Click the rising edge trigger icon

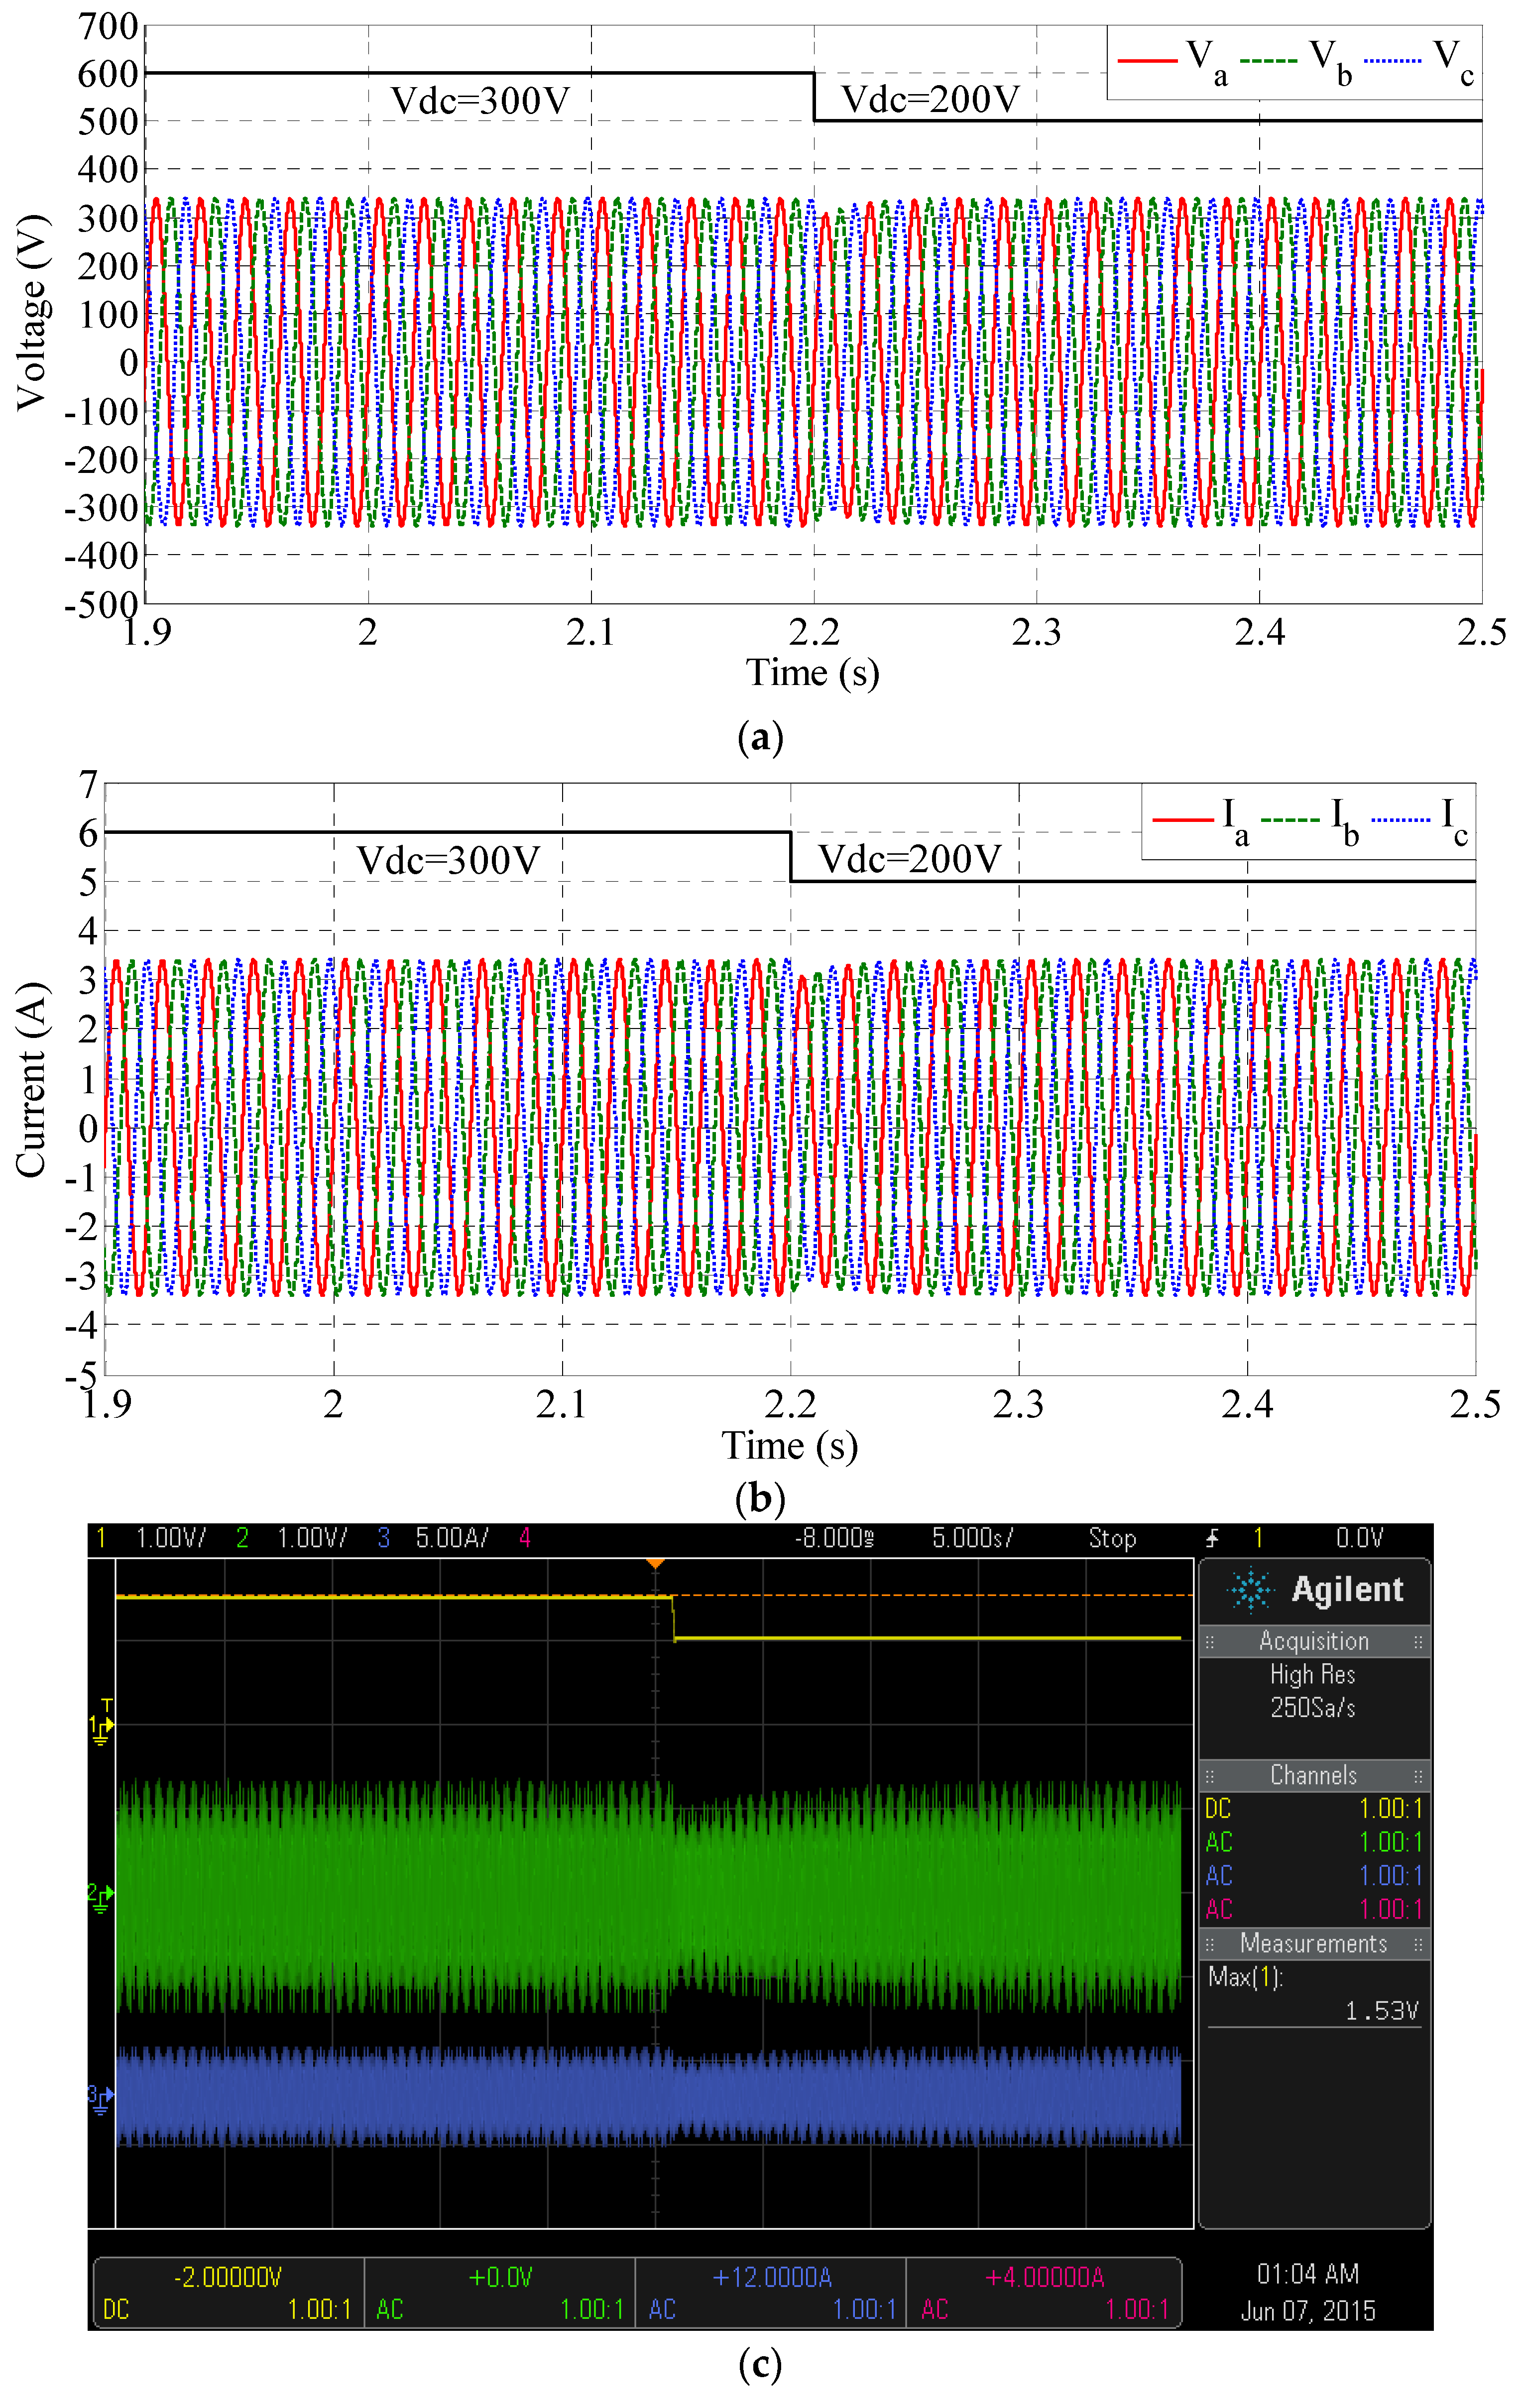[1212, 1539]
